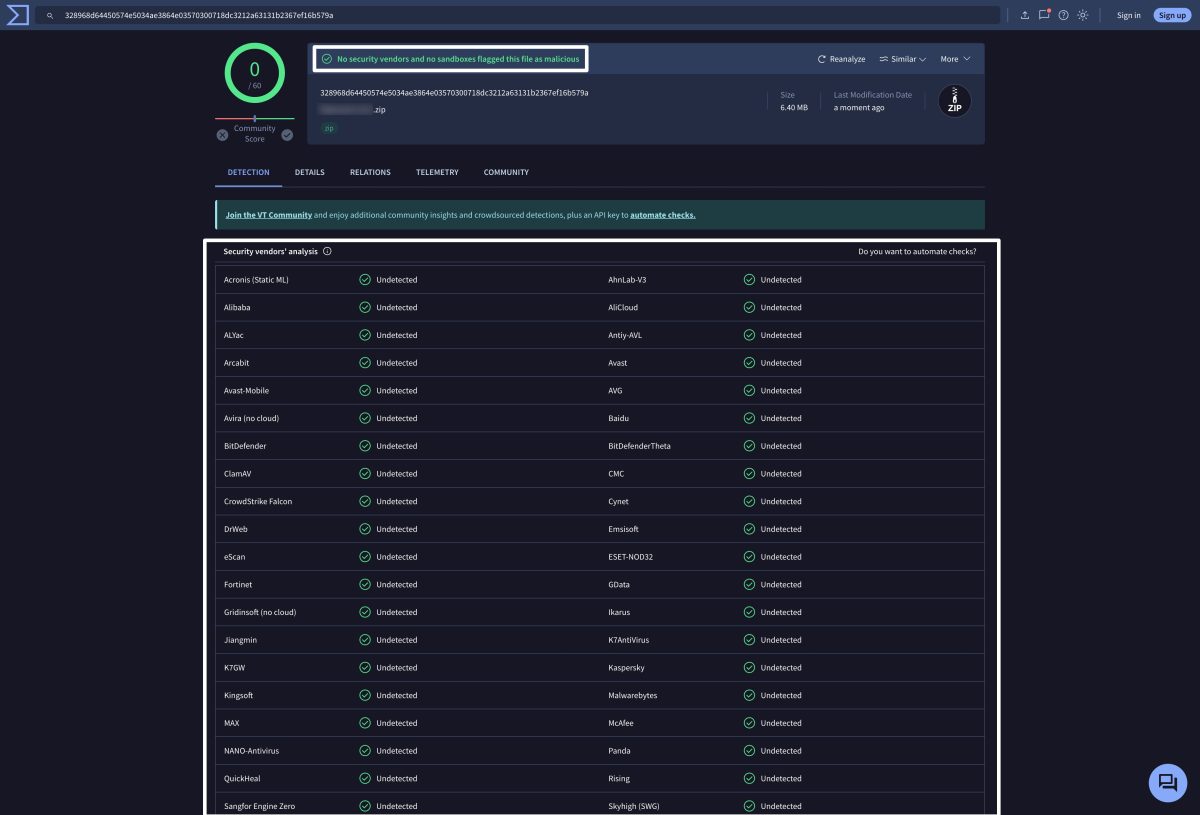Vote the file malicious with the X icon
Image resolution: width=1200 pixels, height=815 pixels.
222,135
